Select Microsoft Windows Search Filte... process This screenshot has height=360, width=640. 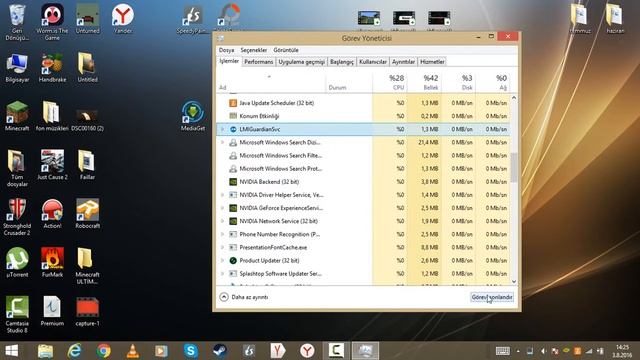coord(362,156)
